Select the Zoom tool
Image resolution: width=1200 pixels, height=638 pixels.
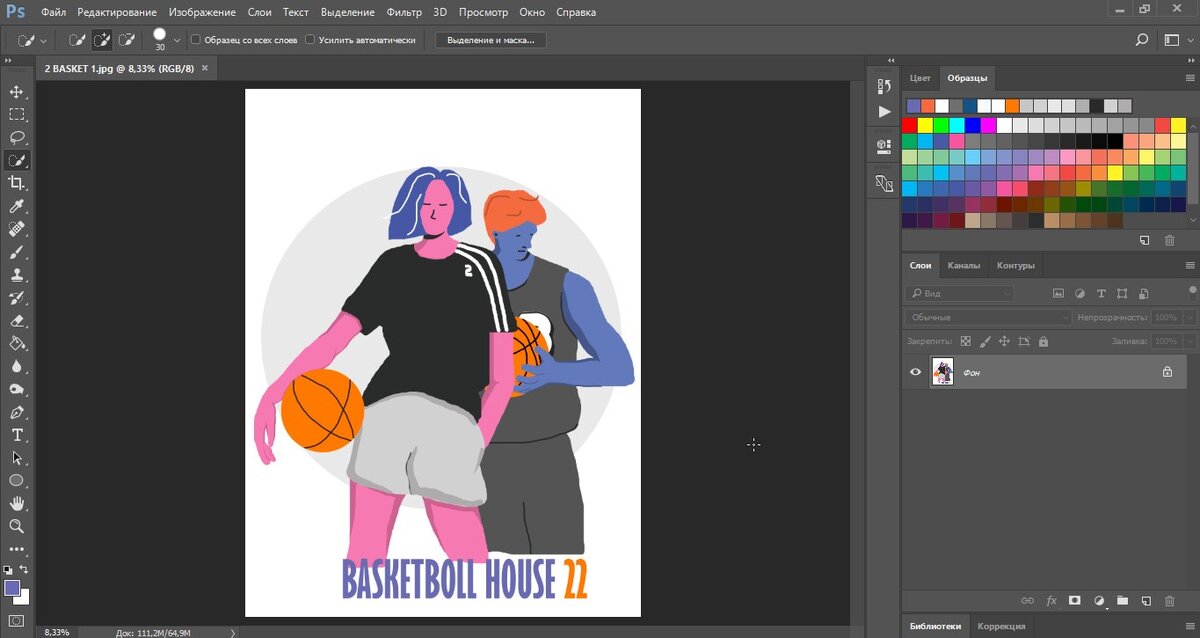click(x=17, y=526)
